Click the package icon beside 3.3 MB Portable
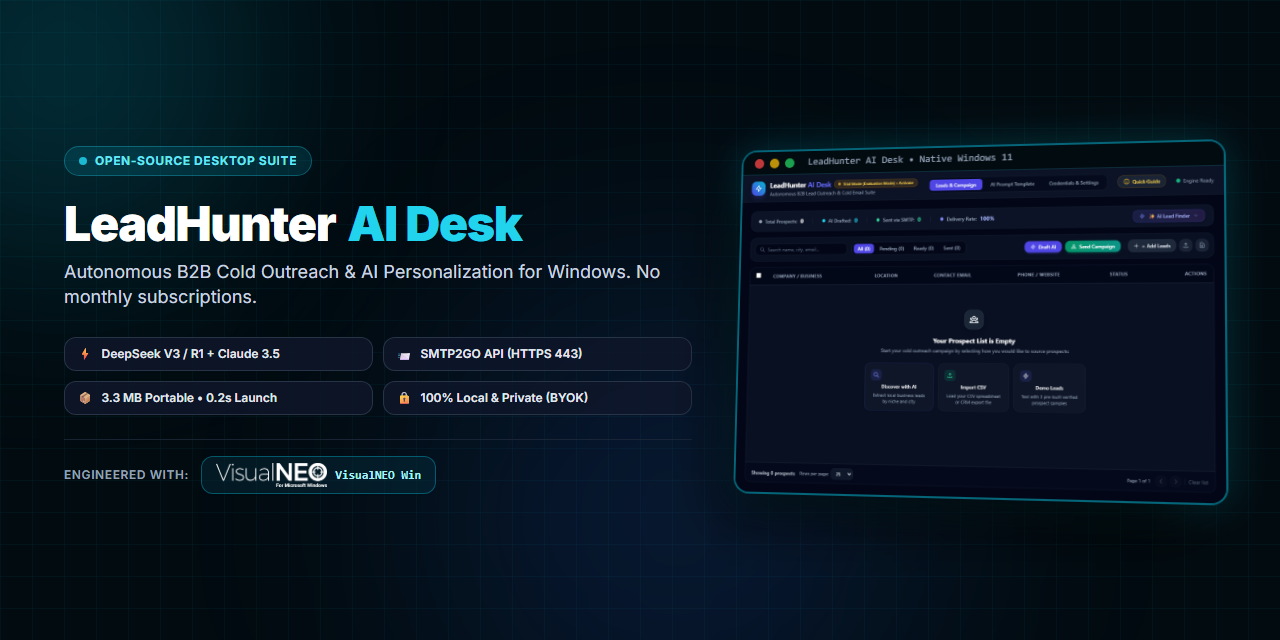This screenshot has height=640, width=1280. 85,398
